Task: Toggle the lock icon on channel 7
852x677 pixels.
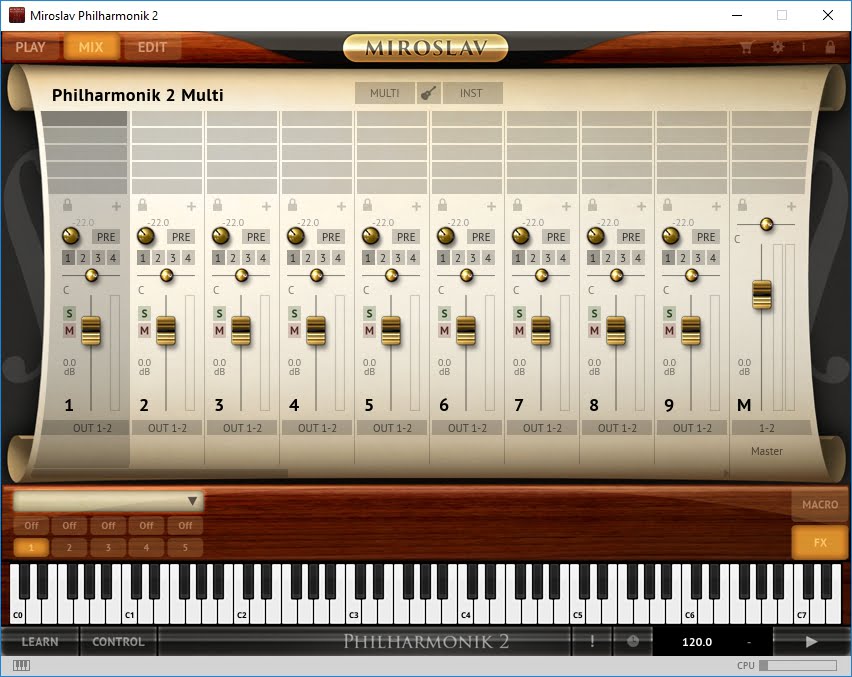Action: coord(517,205)
